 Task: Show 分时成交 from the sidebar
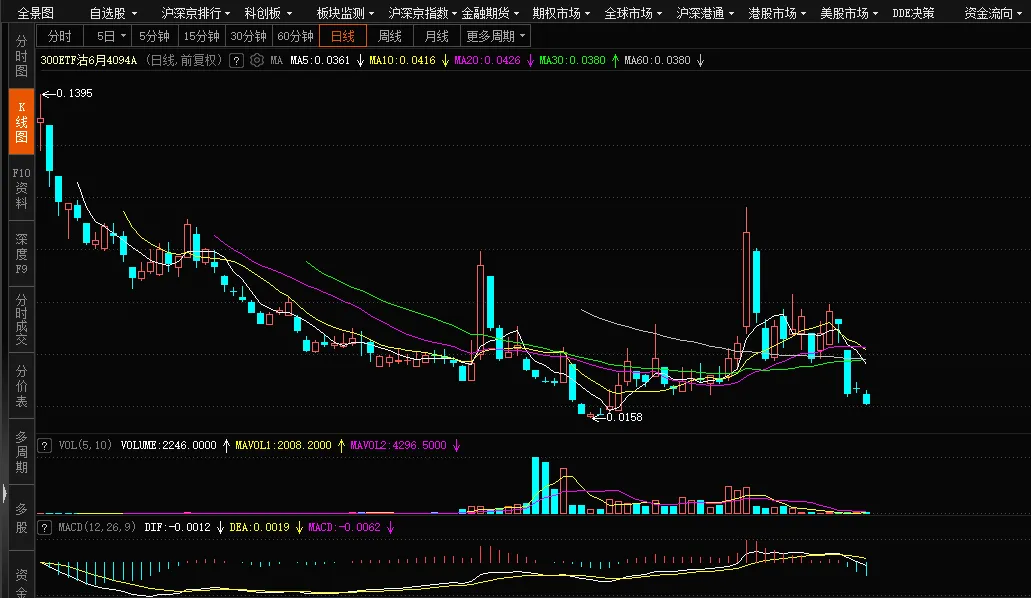[21, 320]
